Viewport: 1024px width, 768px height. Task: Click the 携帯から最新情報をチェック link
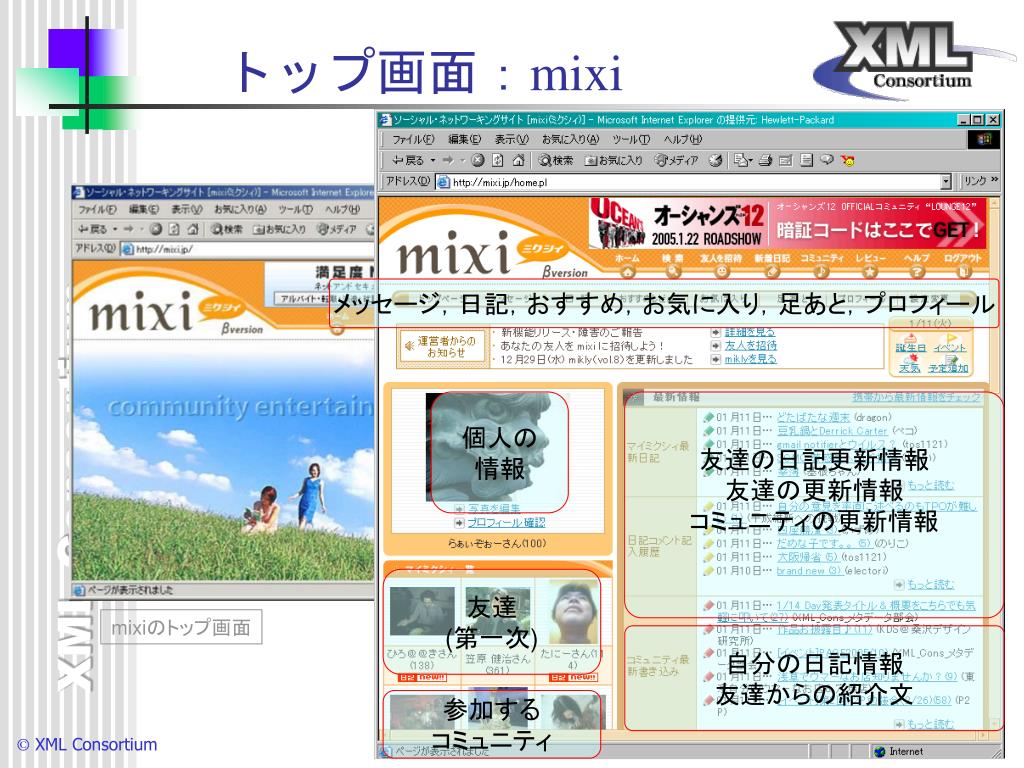(916, 397)
